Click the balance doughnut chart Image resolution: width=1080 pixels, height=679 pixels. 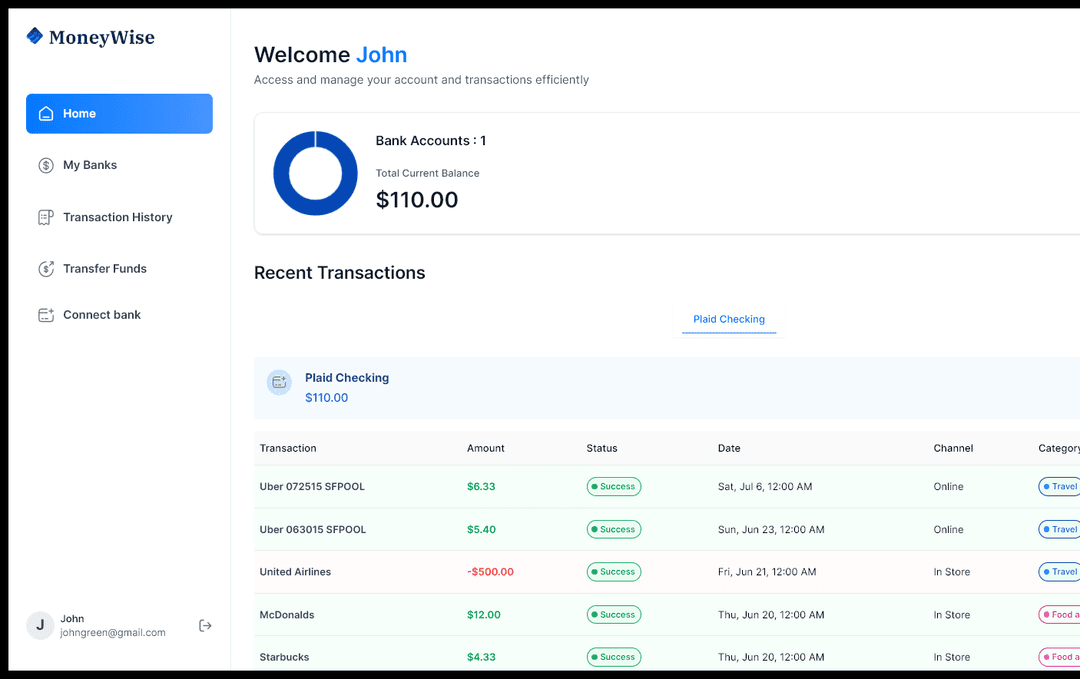coord(315,173)
